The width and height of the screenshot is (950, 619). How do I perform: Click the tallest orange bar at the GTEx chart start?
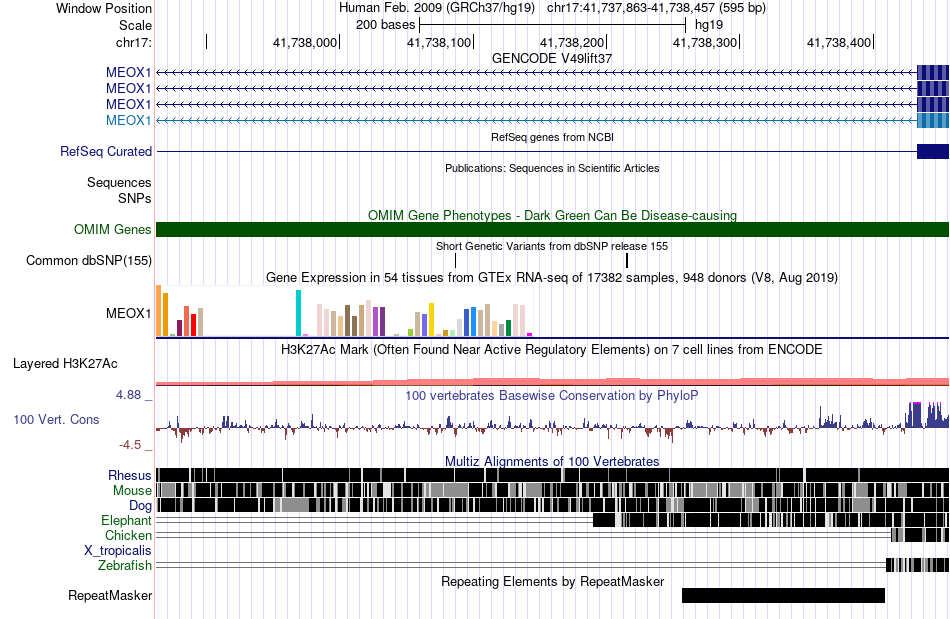159,311
